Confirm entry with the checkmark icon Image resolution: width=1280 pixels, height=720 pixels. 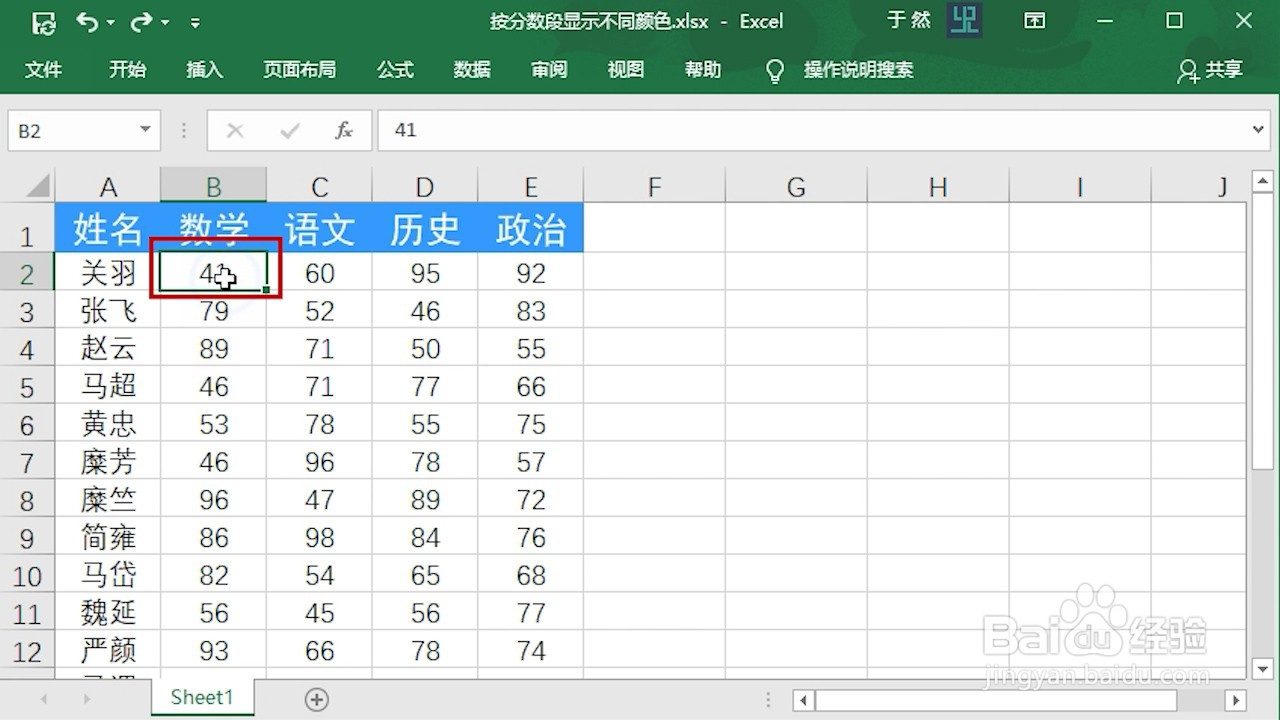[290, 130]
